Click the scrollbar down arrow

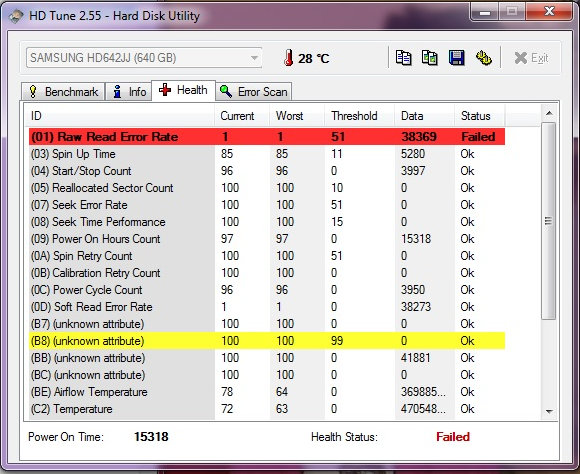(x=549, y=411)
